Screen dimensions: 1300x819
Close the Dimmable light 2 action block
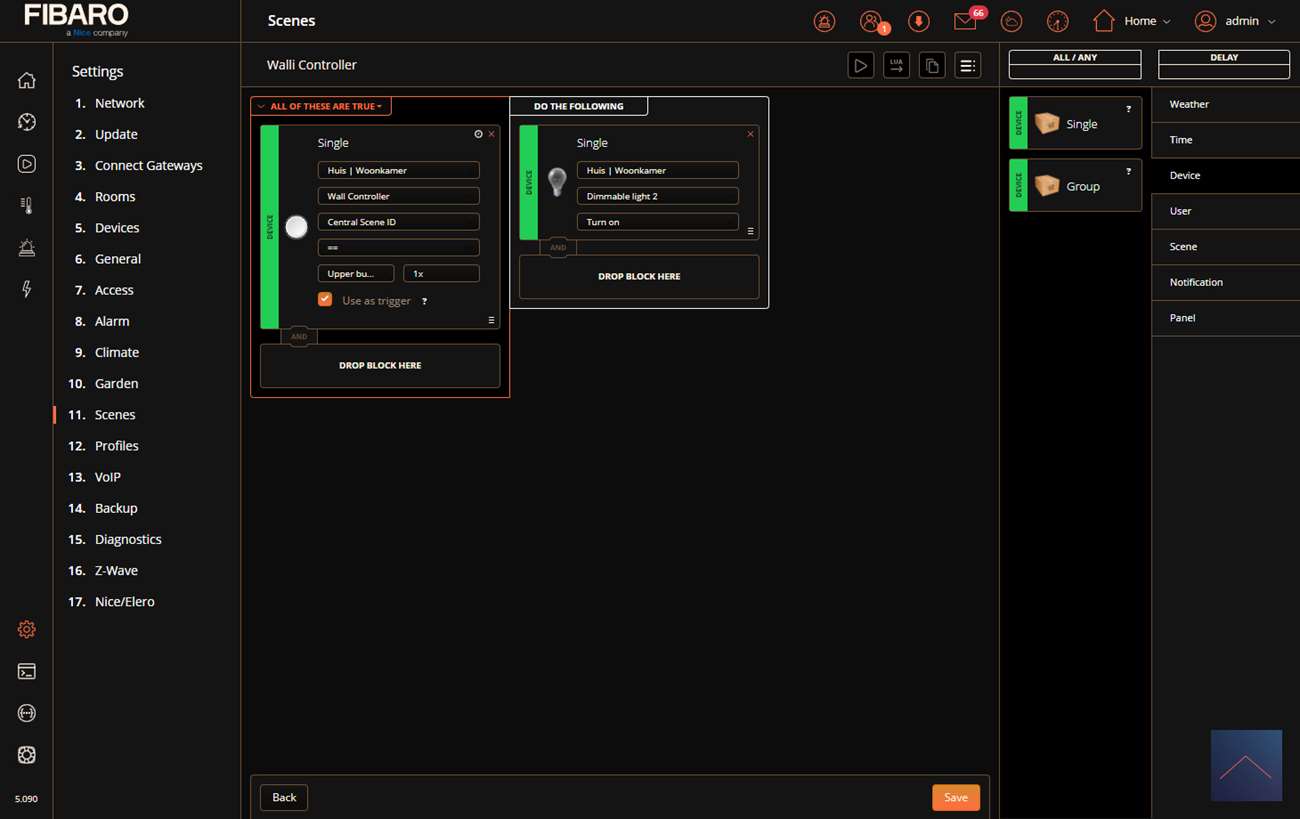pos(751,134)
